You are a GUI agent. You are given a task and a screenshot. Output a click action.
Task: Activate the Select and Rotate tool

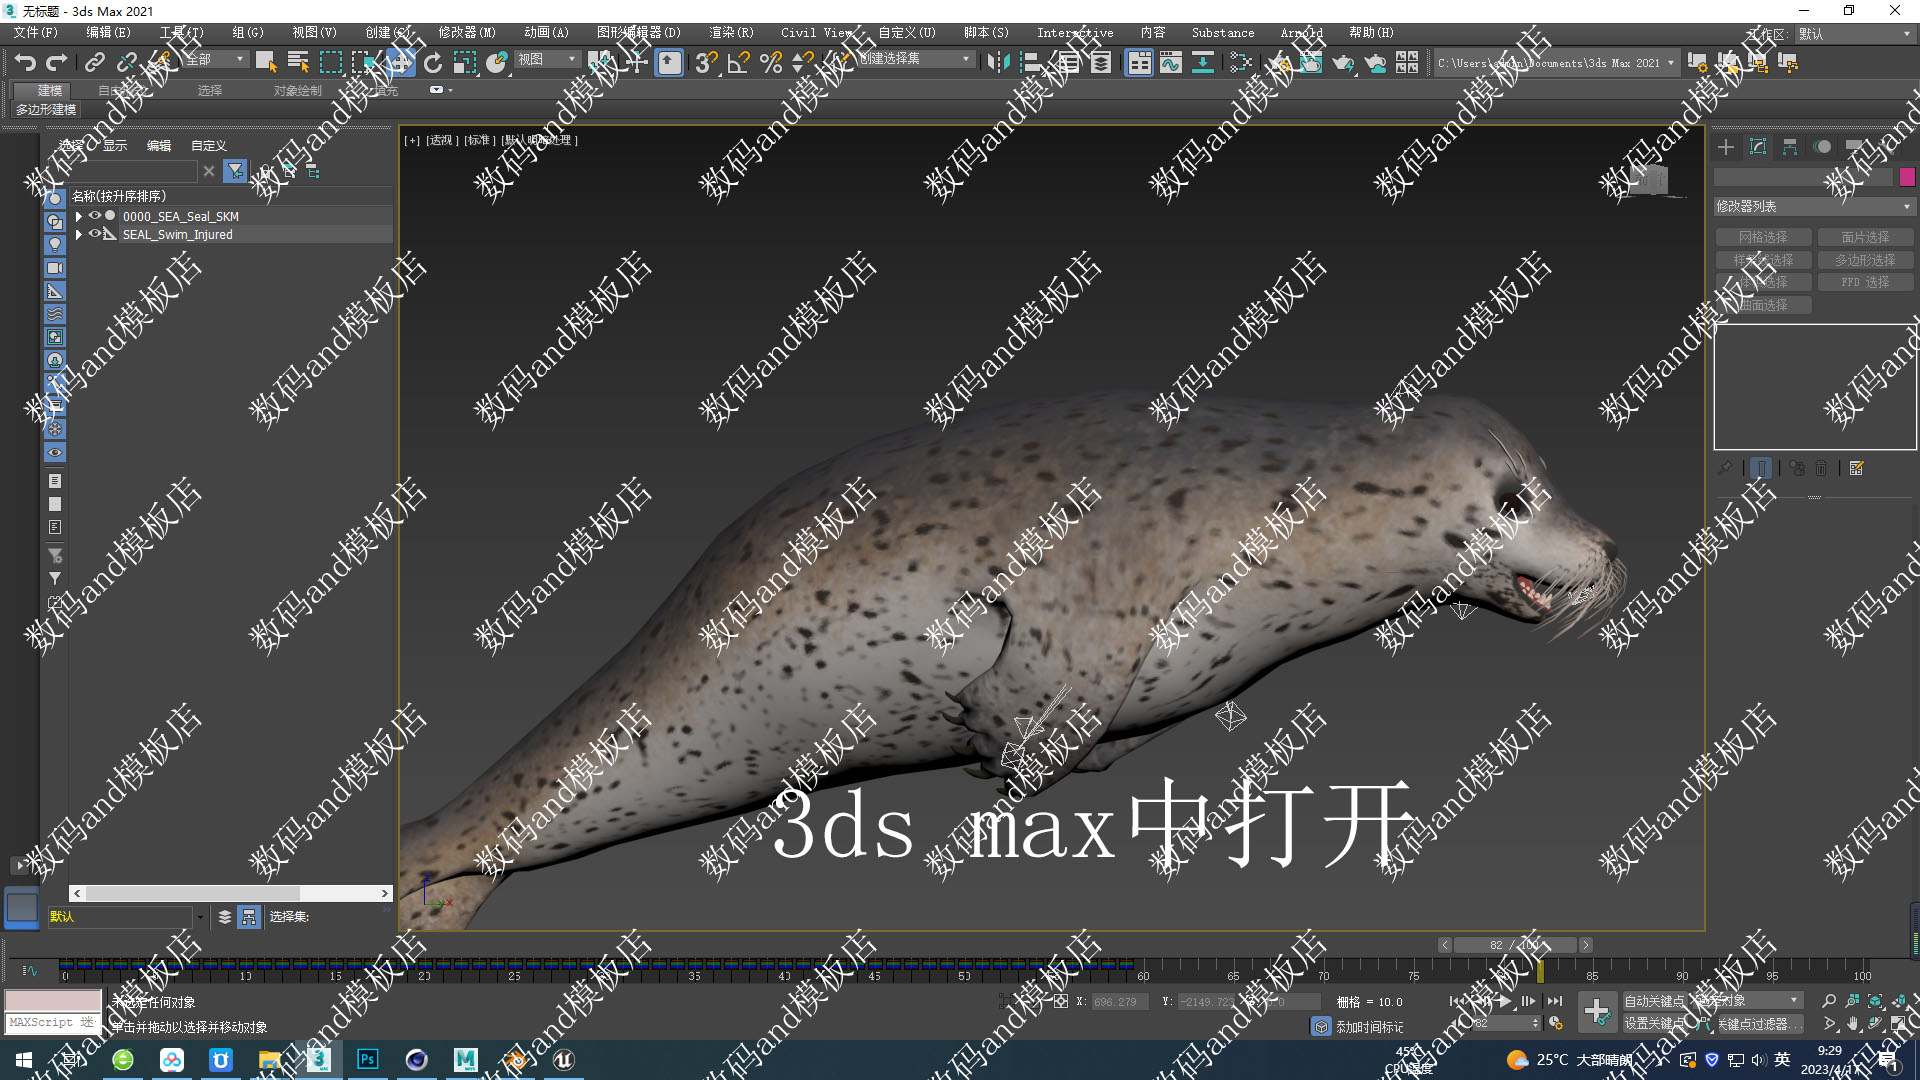tap(433, 63)
